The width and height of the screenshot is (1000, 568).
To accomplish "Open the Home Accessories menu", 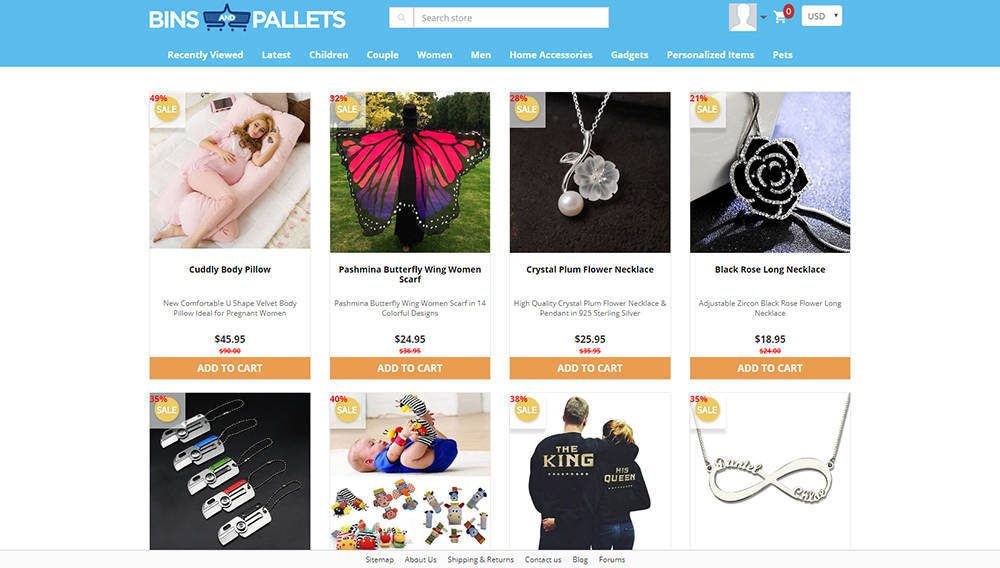I will tap(550, 55).
